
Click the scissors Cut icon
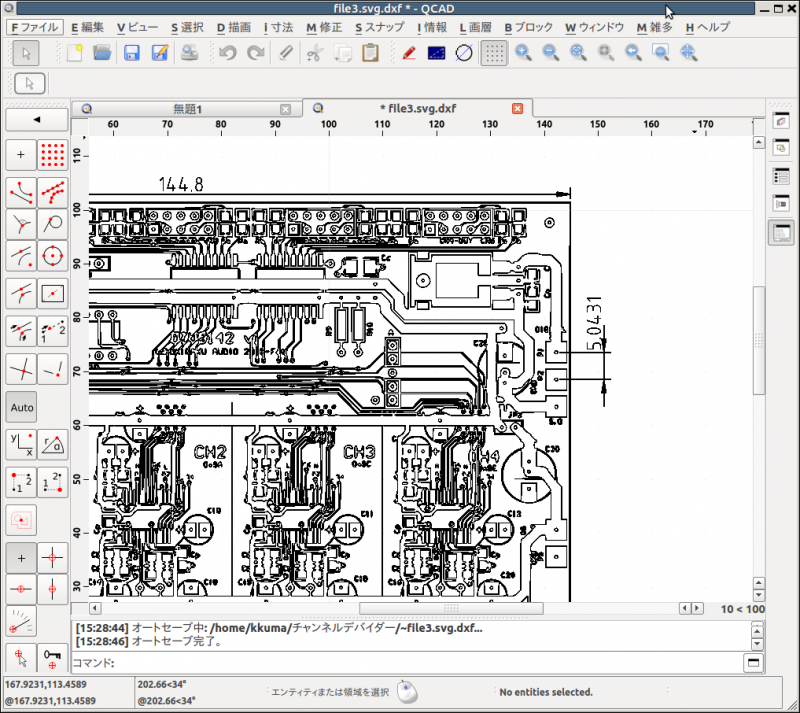pos(313,53)
